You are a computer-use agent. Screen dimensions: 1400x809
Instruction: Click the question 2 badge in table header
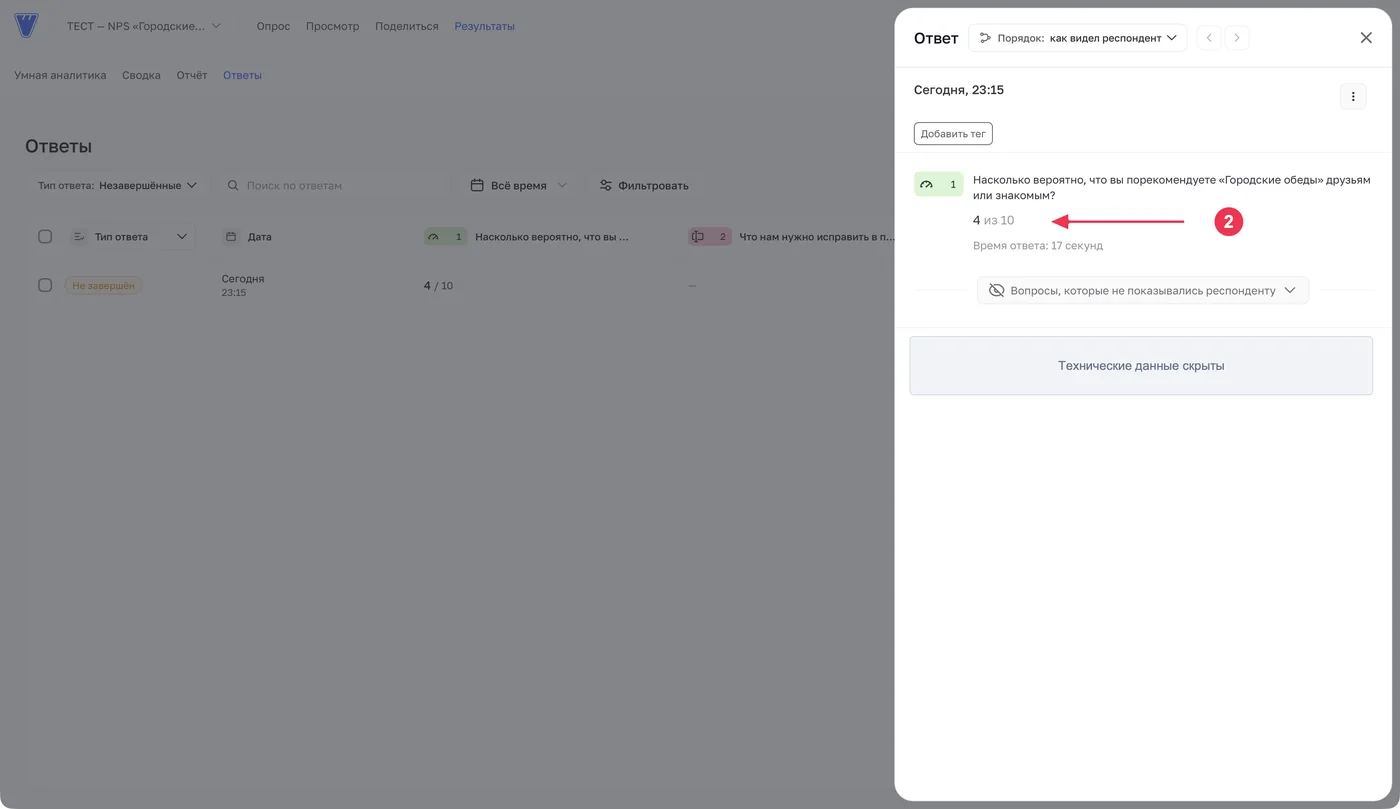point(709,237)
